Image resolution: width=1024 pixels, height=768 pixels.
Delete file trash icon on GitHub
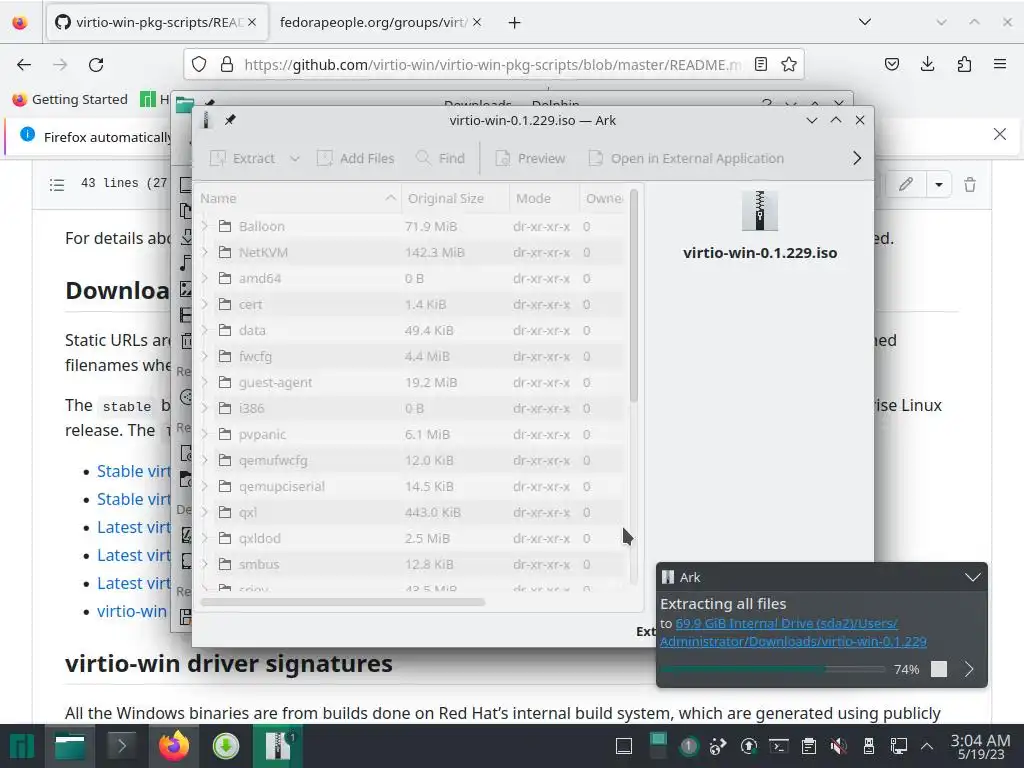[x=970, y=185]
